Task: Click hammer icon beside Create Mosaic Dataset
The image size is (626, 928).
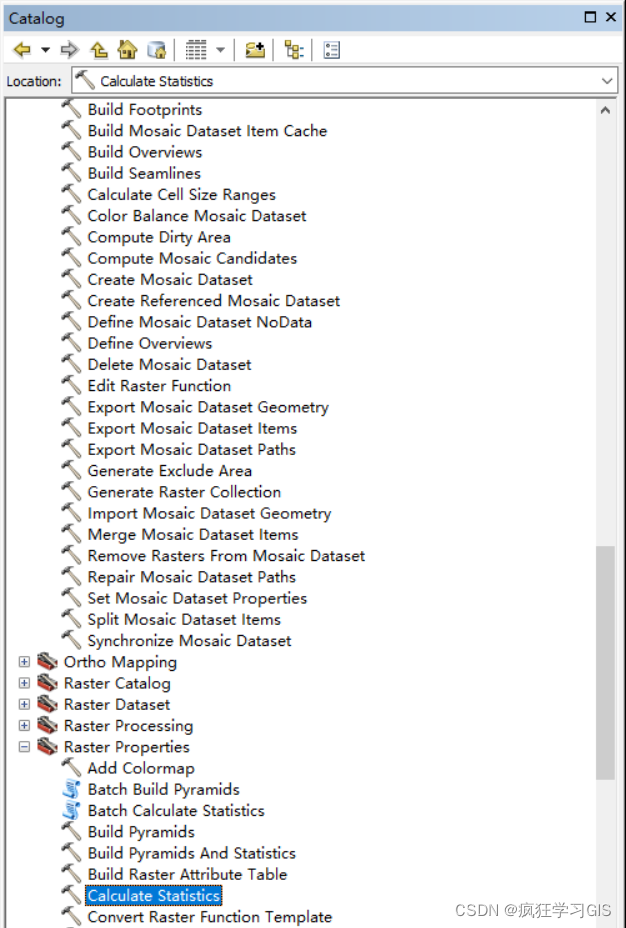Action: pos(71,279)
